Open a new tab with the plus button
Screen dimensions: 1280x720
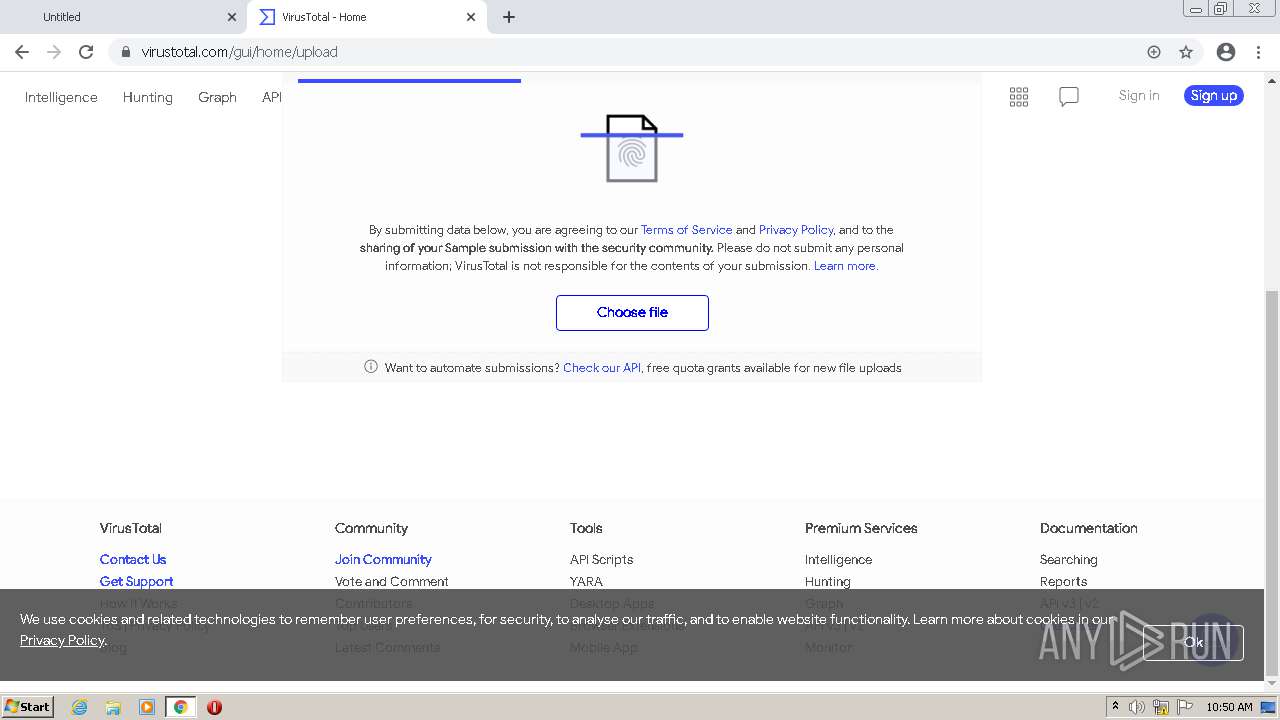point(509,17)
